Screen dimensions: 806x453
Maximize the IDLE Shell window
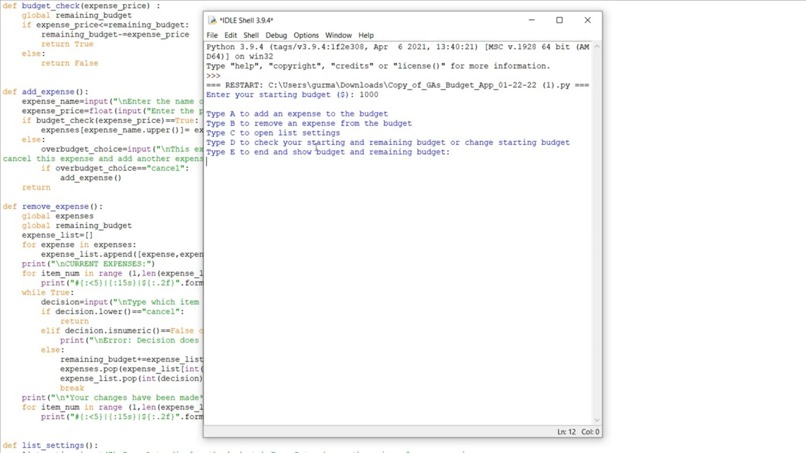(559, 20)
